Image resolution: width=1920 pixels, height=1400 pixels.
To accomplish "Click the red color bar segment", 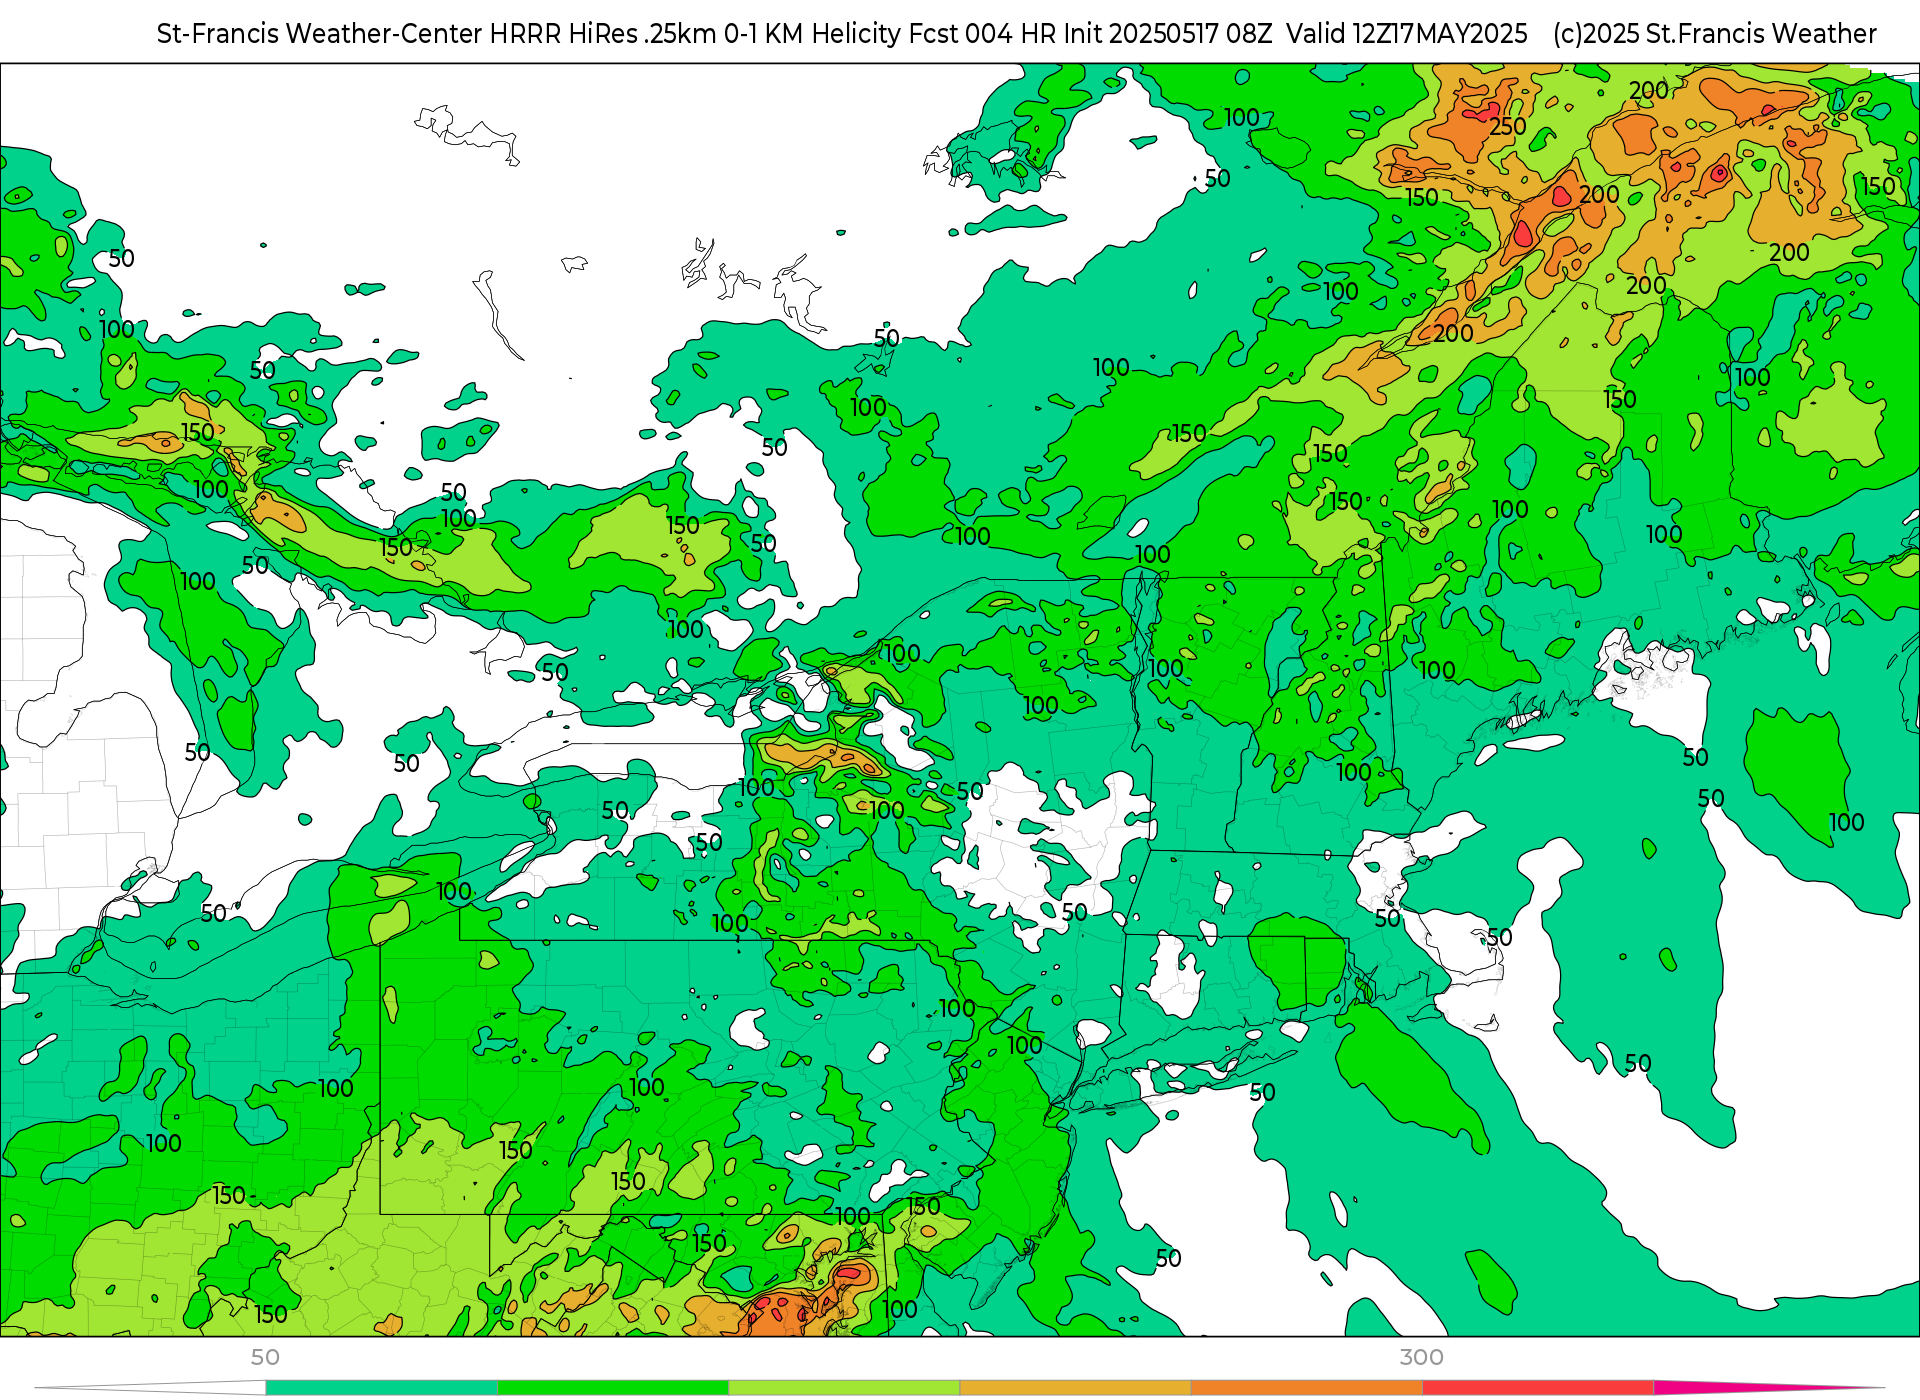I will tap(1538, 1388).
